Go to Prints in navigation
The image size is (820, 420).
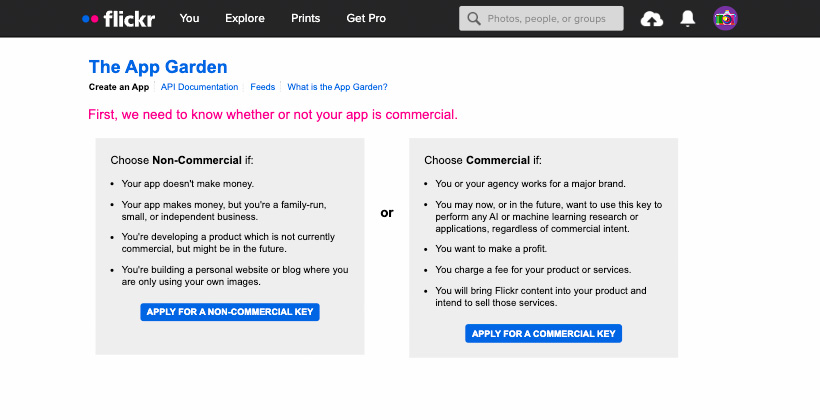coord(305,18)
